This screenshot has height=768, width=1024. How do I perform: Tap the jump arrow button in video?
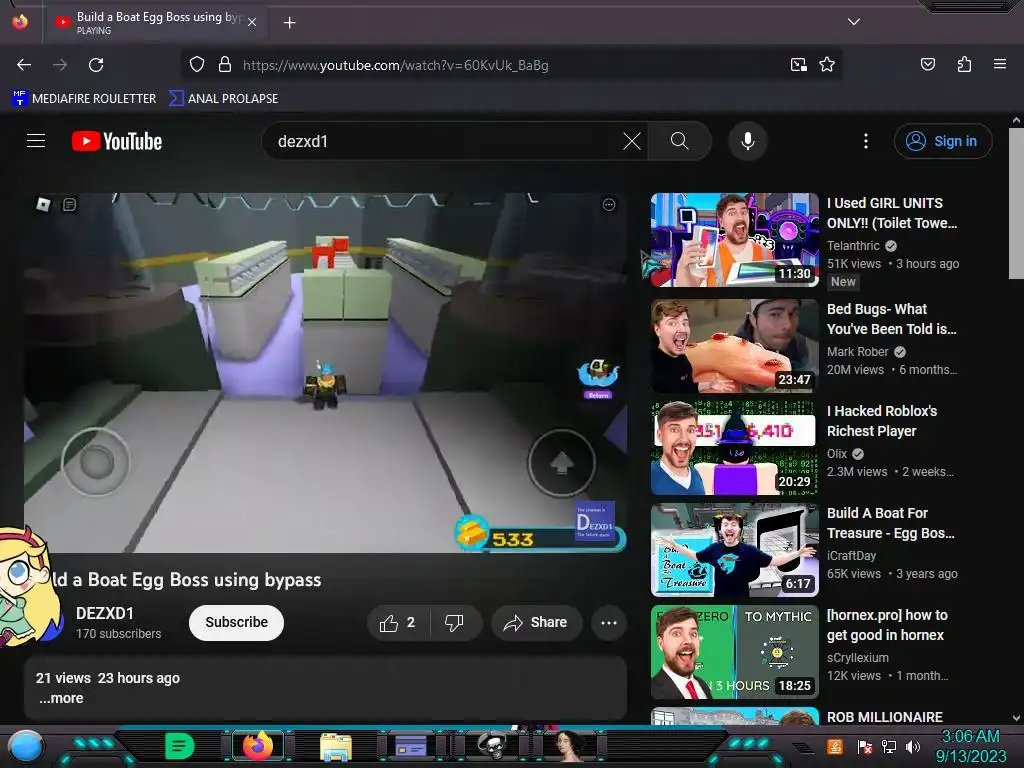[562, 463]
